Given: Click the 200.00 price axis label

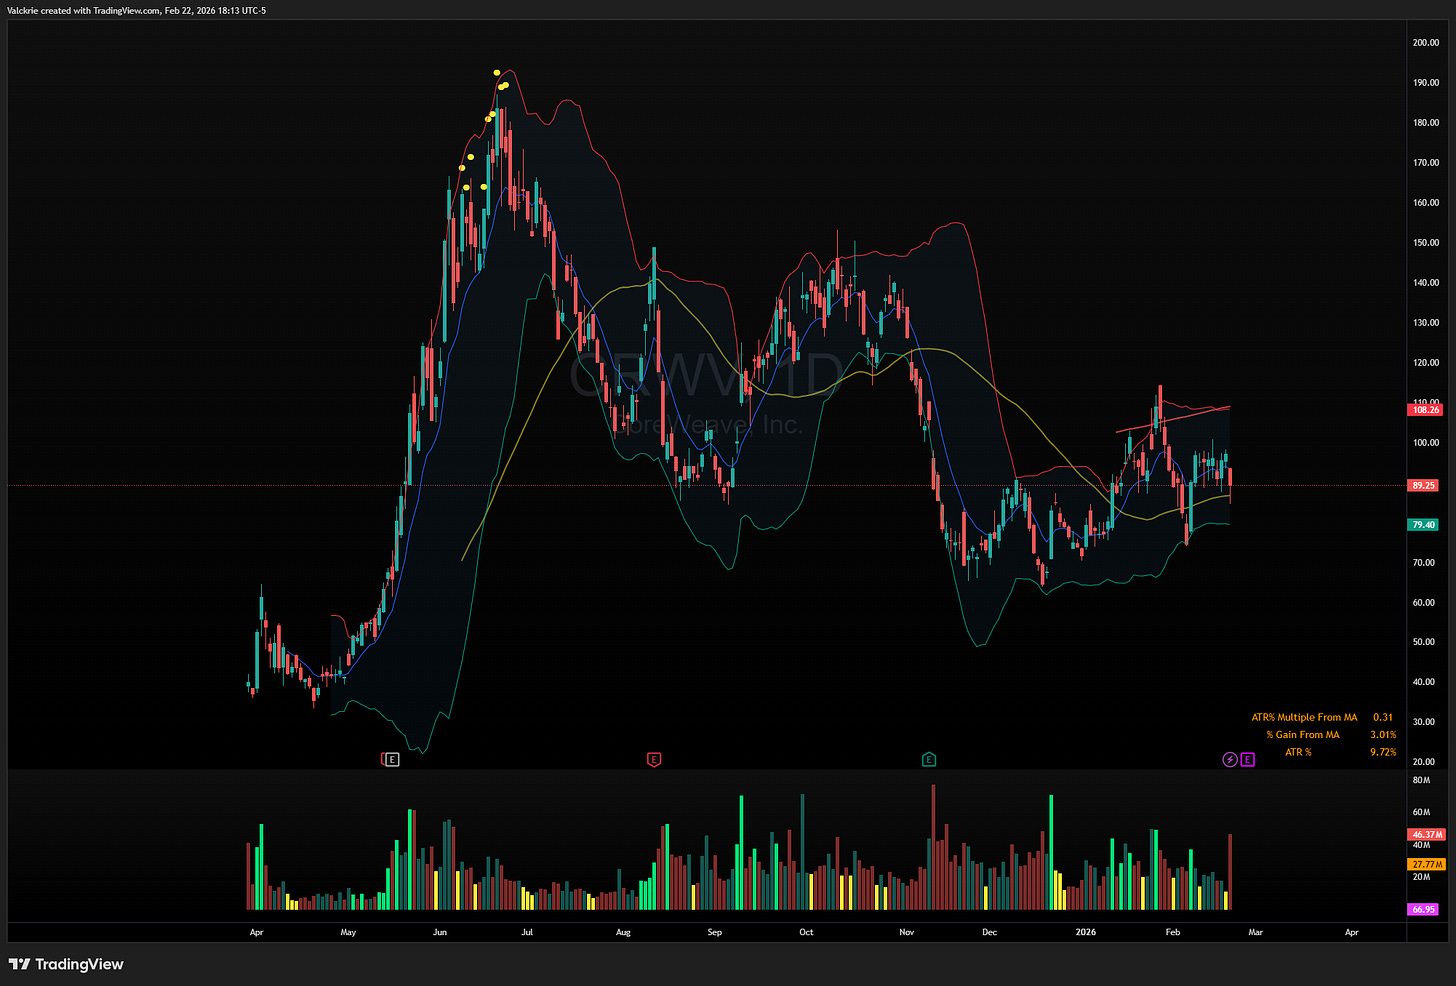Looking at the screenshot, I should [x=1426, y=43].
